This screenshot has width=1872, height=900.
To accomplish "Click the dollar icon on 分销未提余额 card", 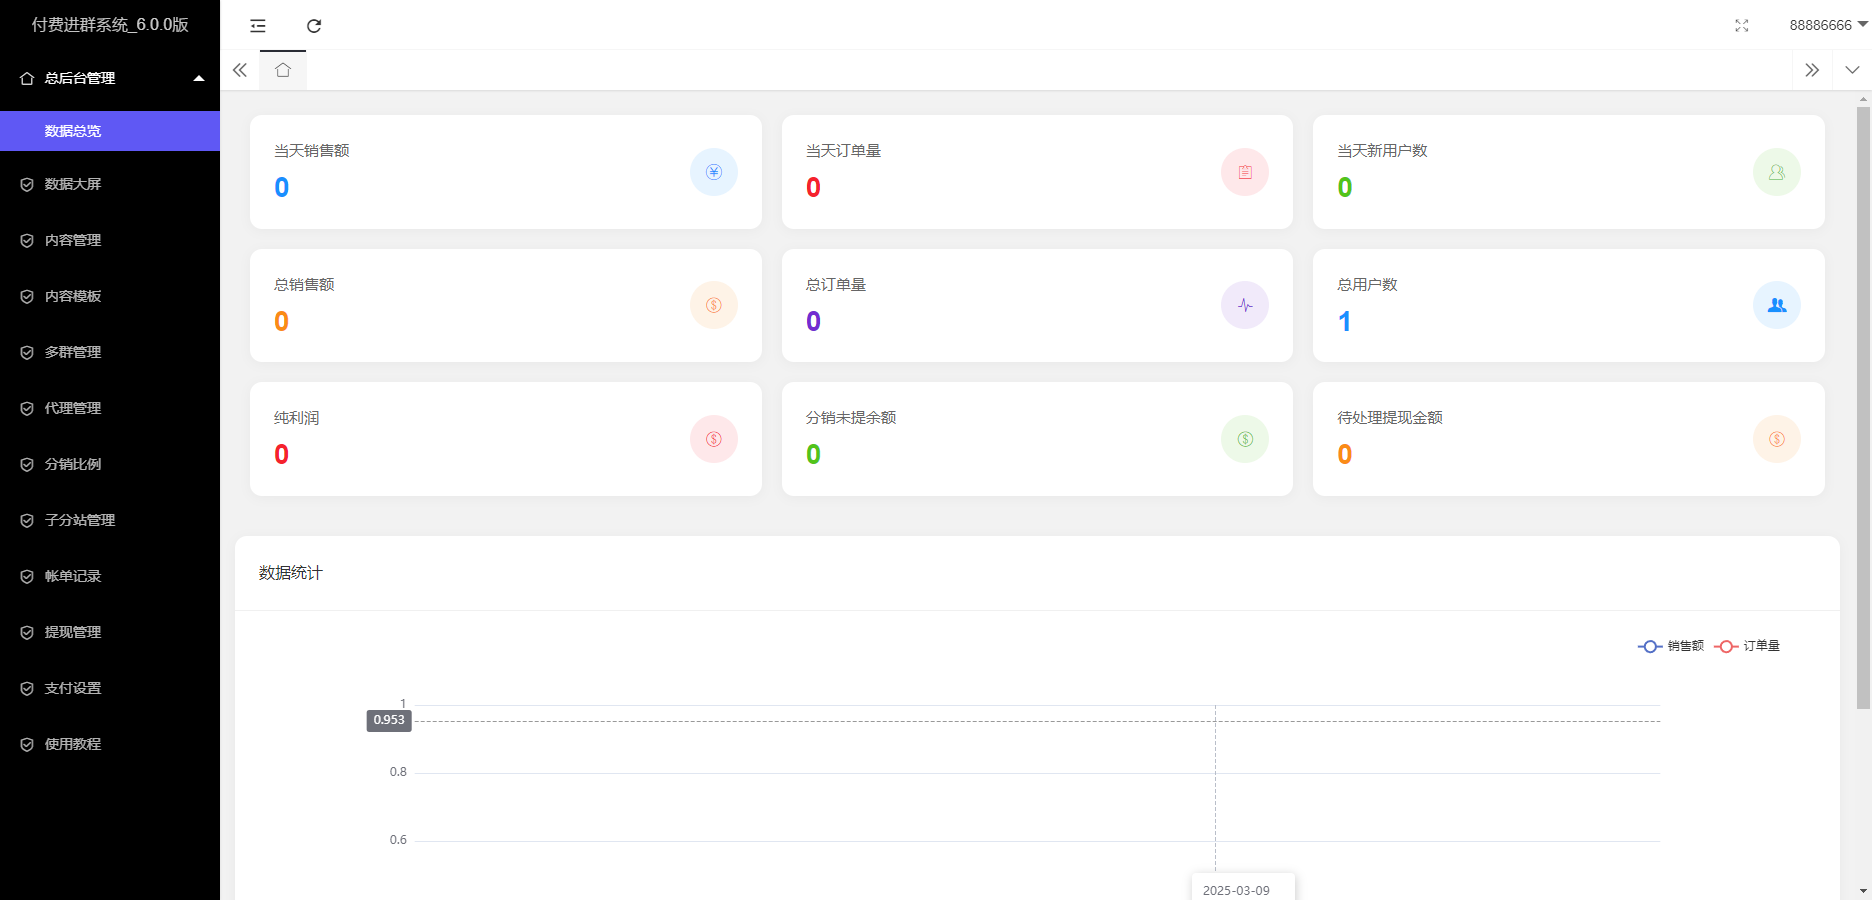I will coord(1245,439).
